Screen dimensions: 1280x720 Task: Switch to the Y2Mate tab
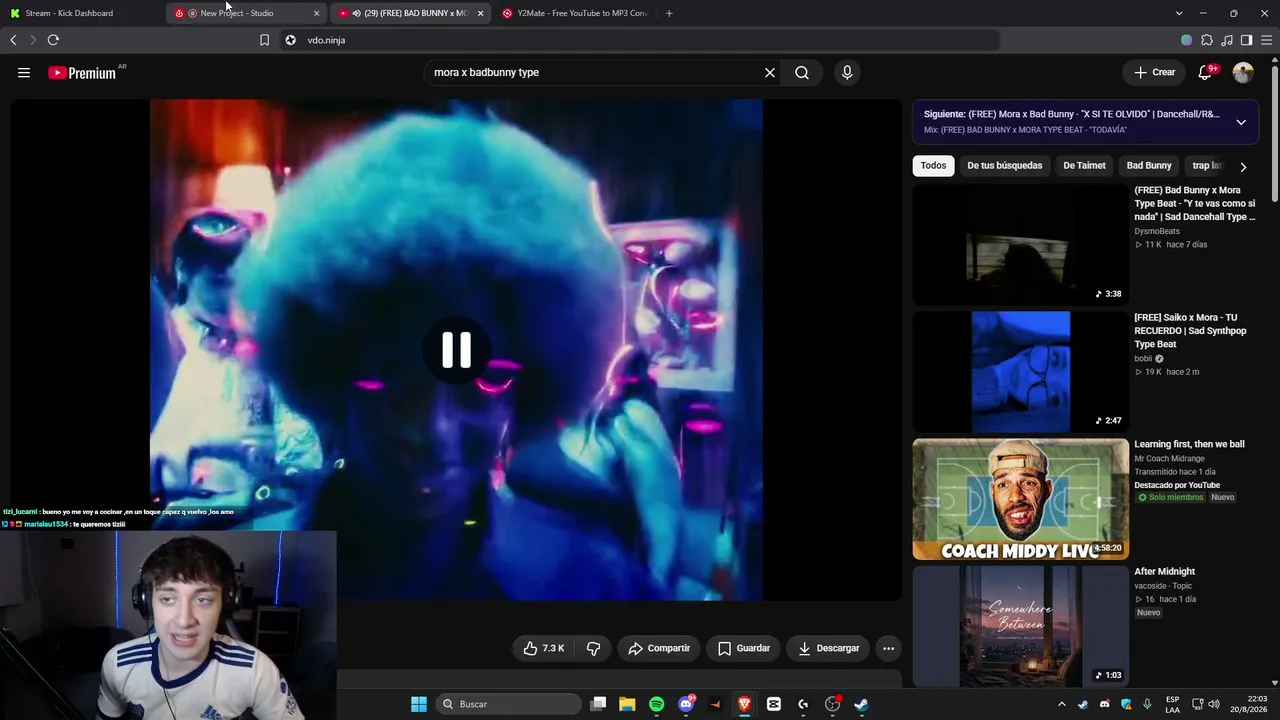575,13
